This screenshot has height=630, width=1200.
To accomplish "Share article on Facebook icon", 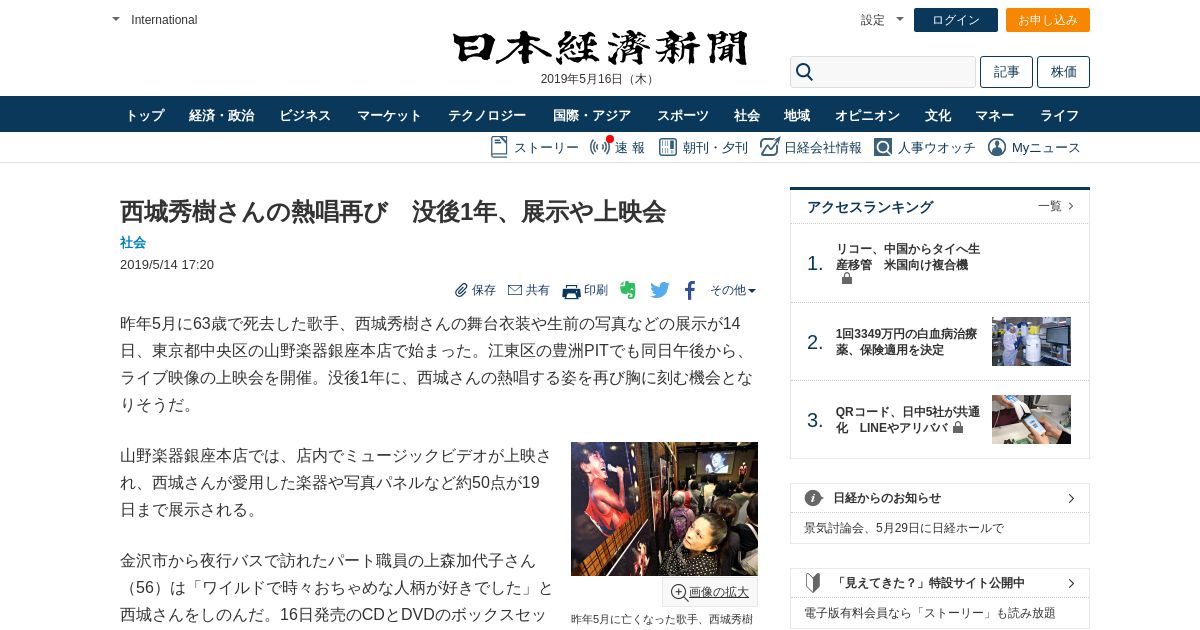I will pos(689,291).
